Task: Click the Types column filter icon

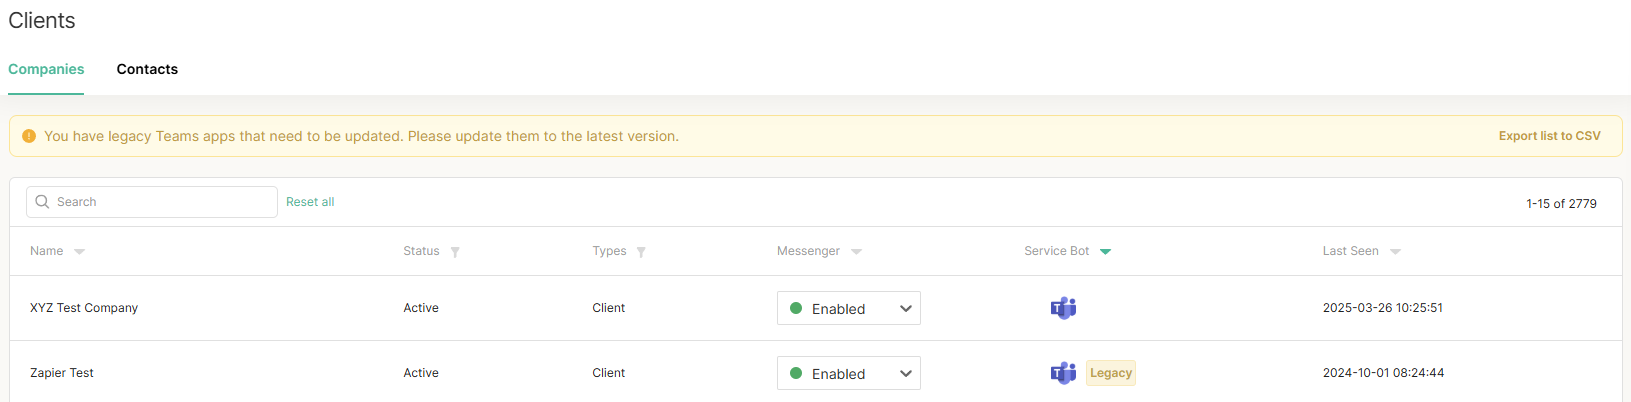Action: (641, 252)
